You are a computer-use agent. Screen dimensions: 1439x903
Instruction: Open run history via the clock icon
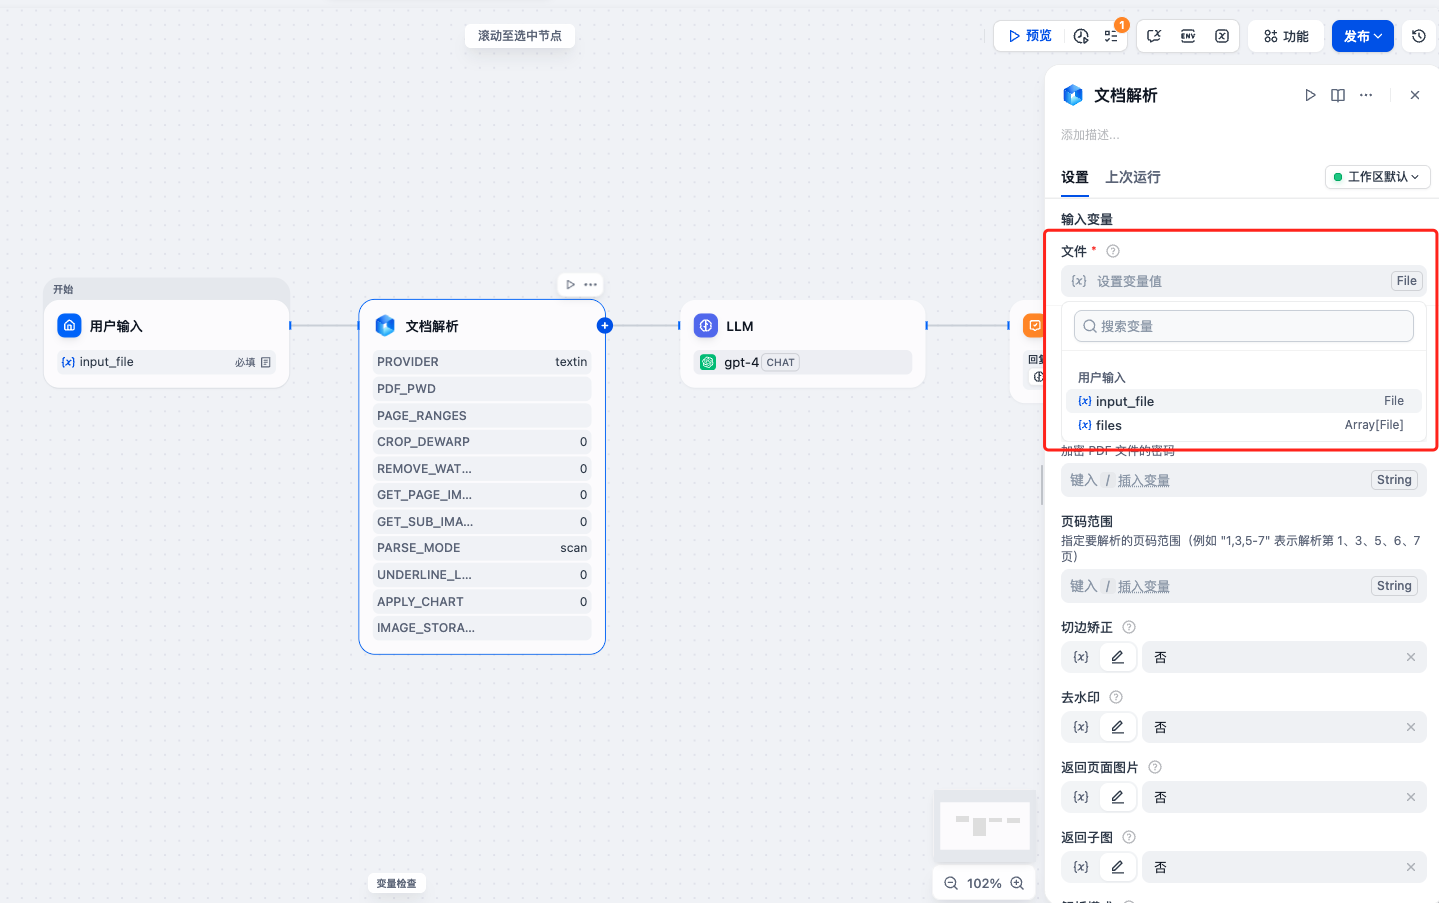click(1081, 35)
